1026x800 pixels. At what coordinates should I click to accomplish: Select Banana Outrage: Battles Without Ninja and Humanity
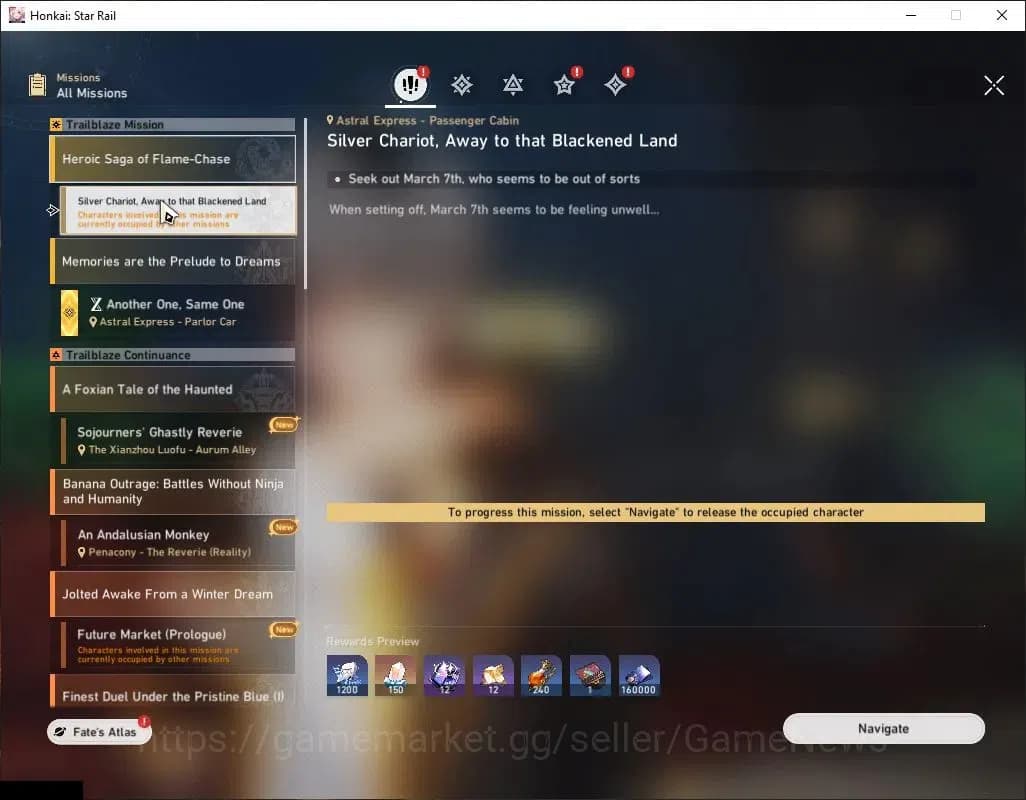173,491
